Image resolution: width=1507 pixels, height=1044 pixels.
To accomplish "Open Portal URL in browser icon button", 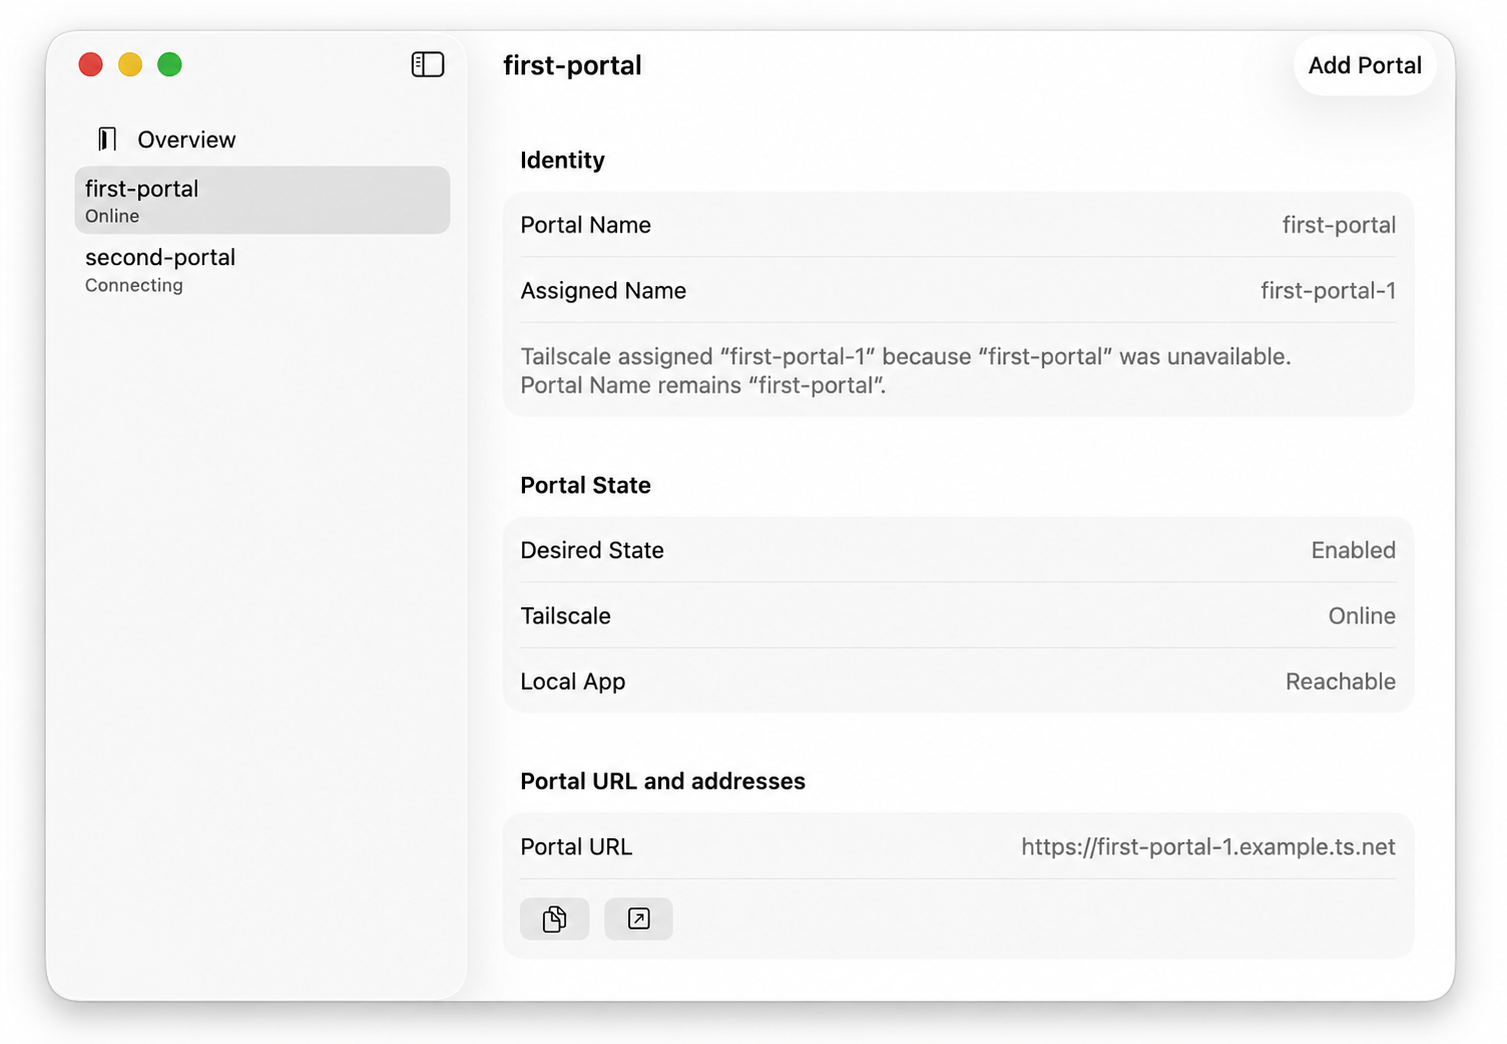I will 638,918.
